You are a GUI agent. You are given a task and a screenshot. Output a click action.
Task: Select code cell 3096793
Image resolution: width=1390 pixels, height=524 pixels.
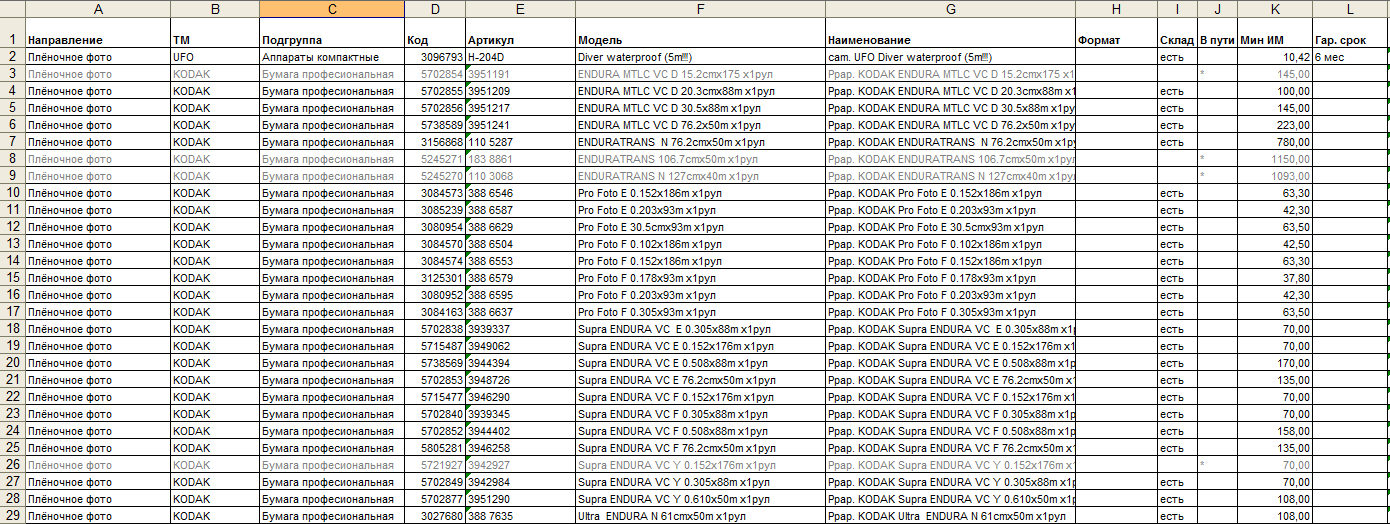(435, 57)
